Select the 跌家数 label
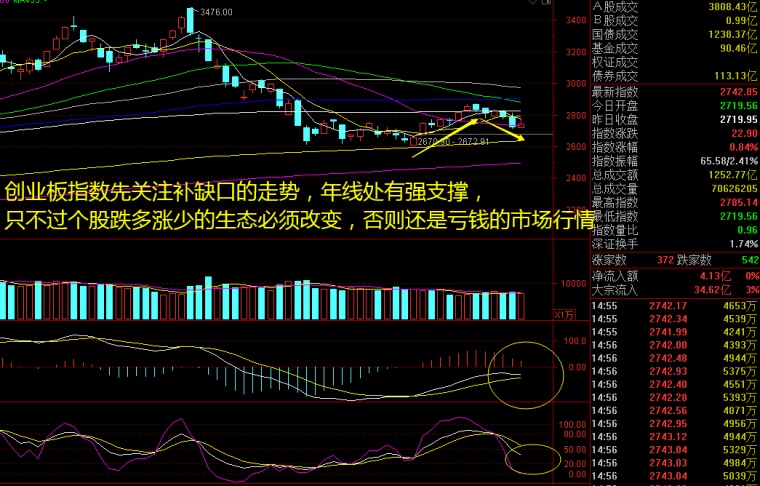 (694, 260)
